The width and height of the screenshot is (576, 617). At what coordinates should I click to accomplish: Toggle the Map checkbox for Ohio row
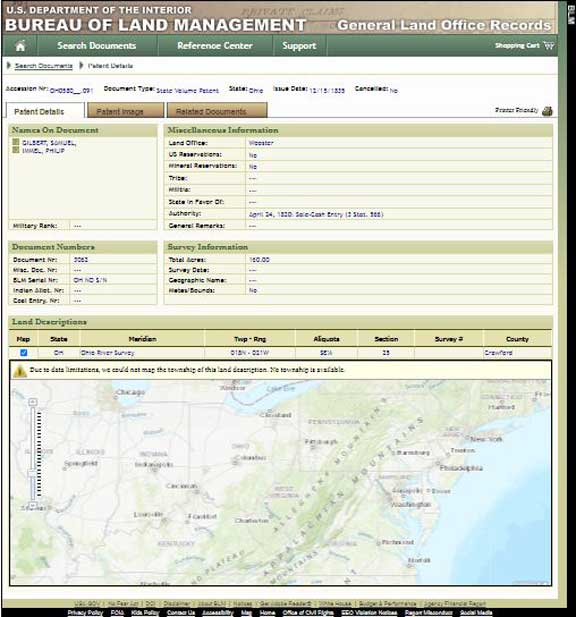coord(24,353)
